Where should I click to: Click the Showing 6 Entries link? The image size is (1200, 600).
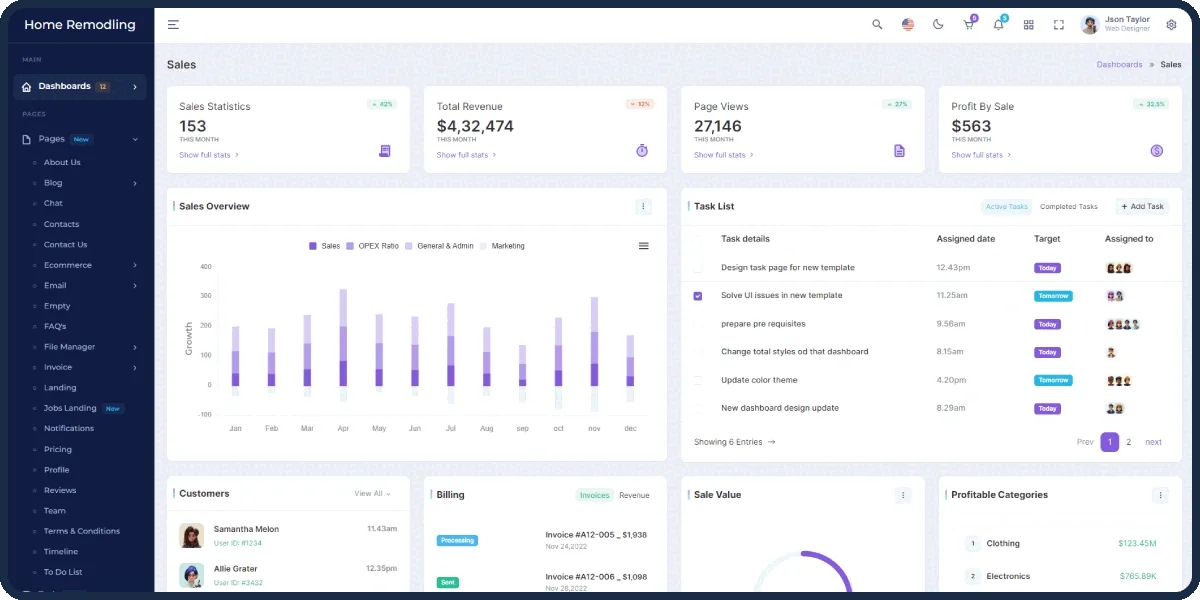point(735,442)
